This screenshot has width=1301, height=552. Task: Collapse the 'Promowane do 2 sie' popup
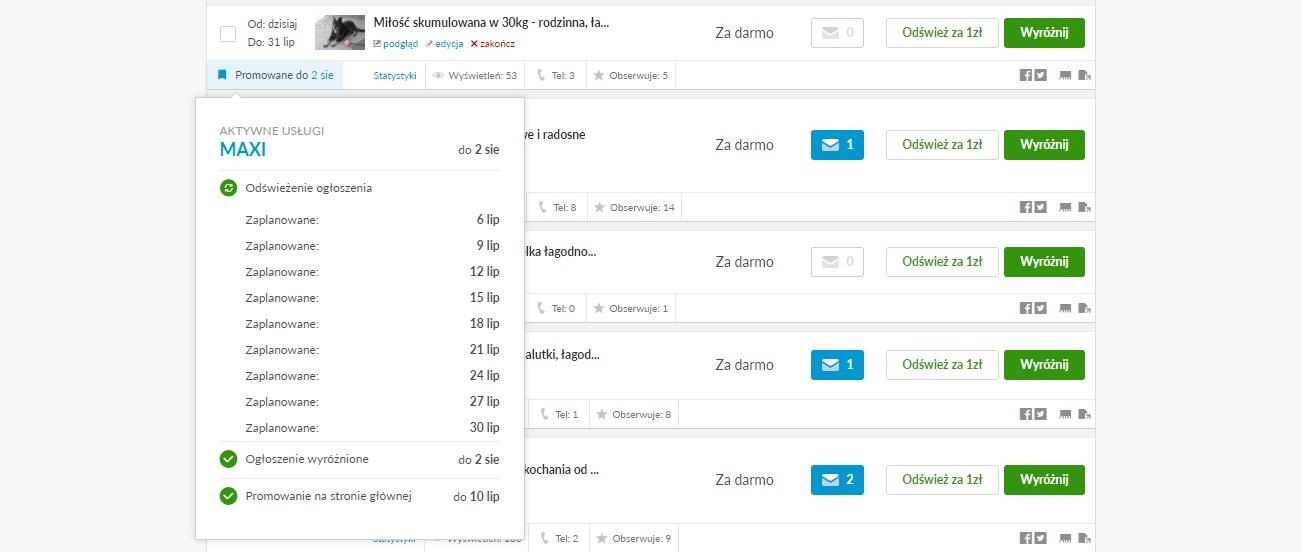[x=275, y=75]
